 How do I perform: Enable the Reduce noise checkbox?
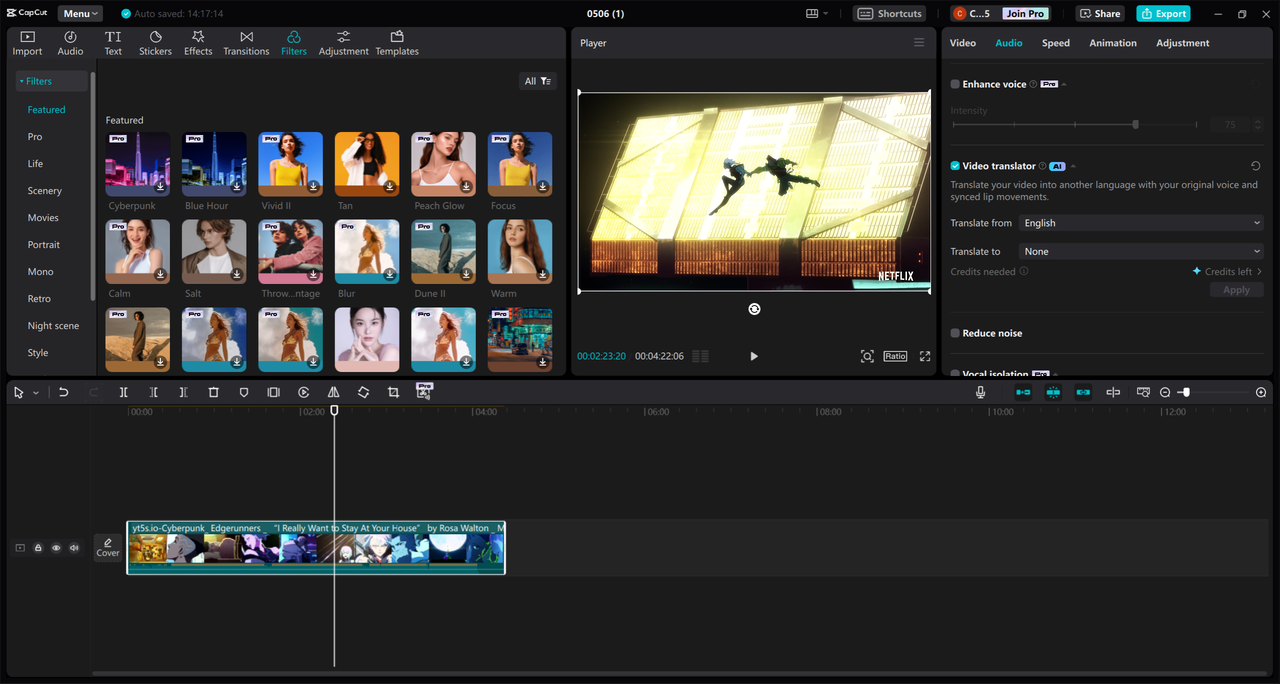click(955, 333)
